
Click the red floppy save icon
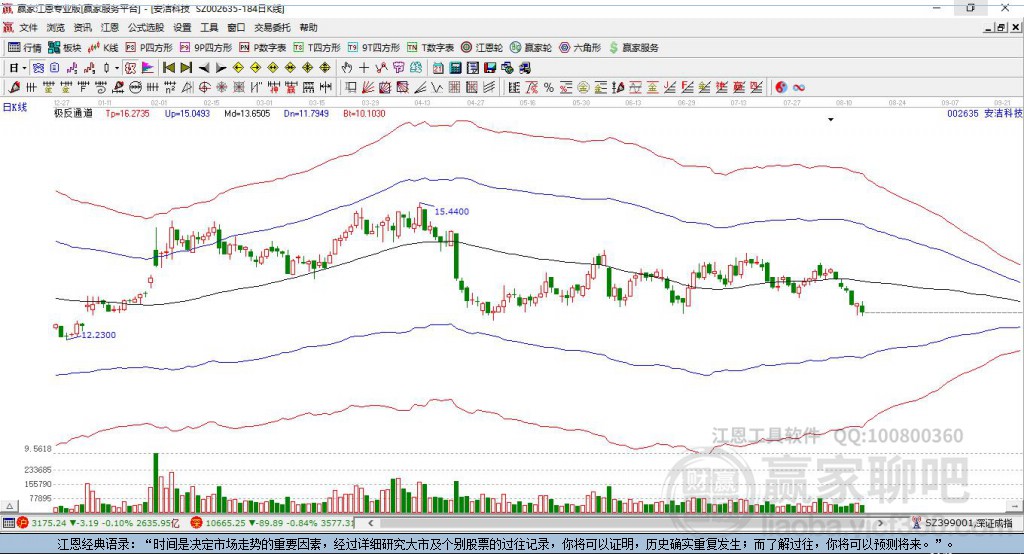490,68
